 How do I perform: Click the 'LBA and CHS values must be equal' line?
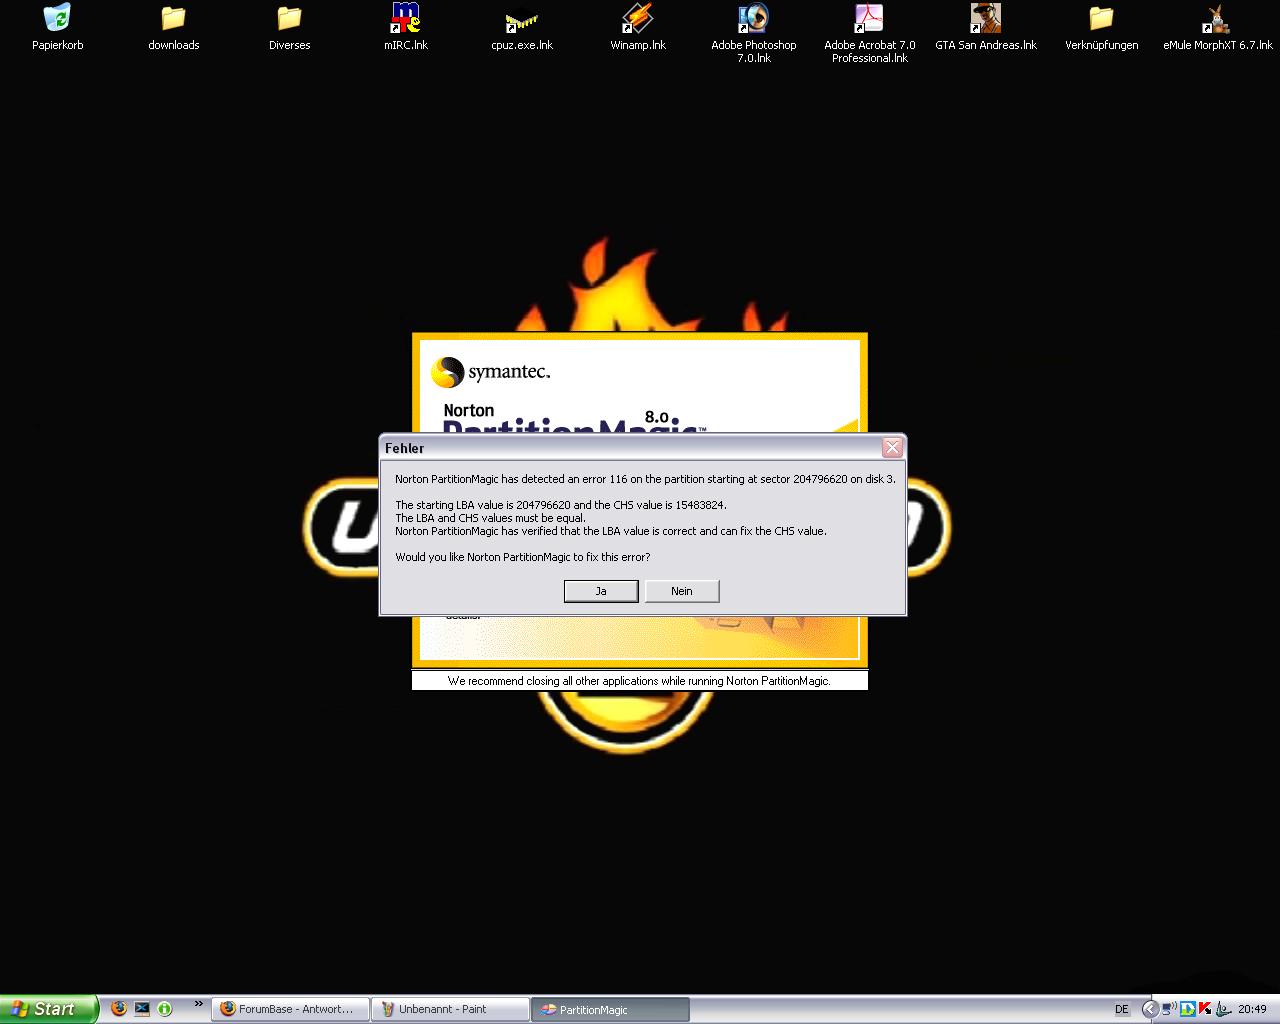tap(490, 518)
